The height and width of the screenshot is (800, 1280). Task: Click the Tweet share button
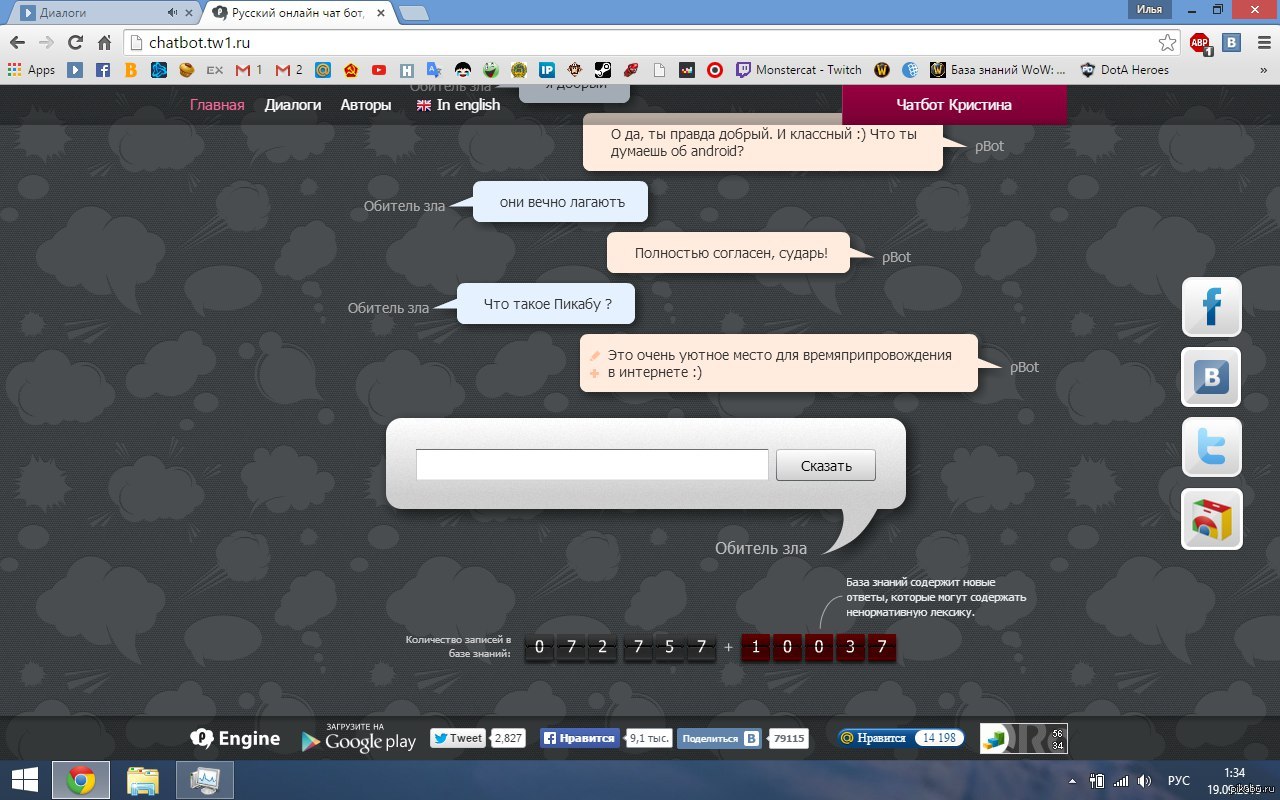(x=458, y=738)
